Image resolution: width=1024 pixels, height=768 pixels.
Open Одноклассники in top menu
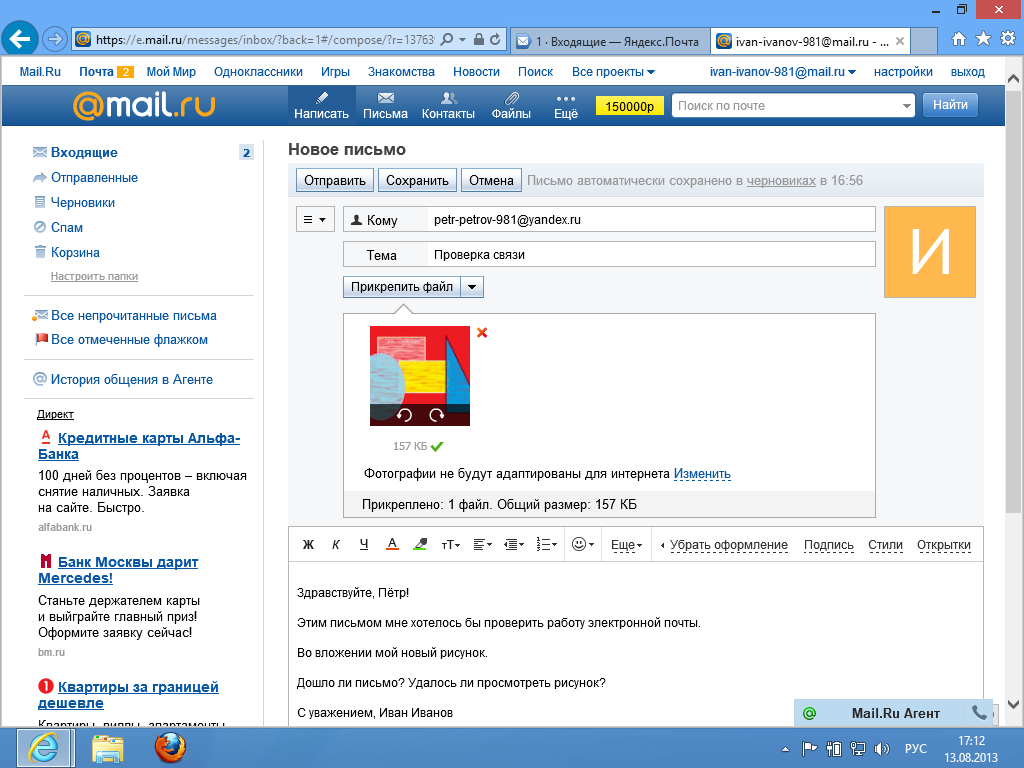click(x=258, y=72)
